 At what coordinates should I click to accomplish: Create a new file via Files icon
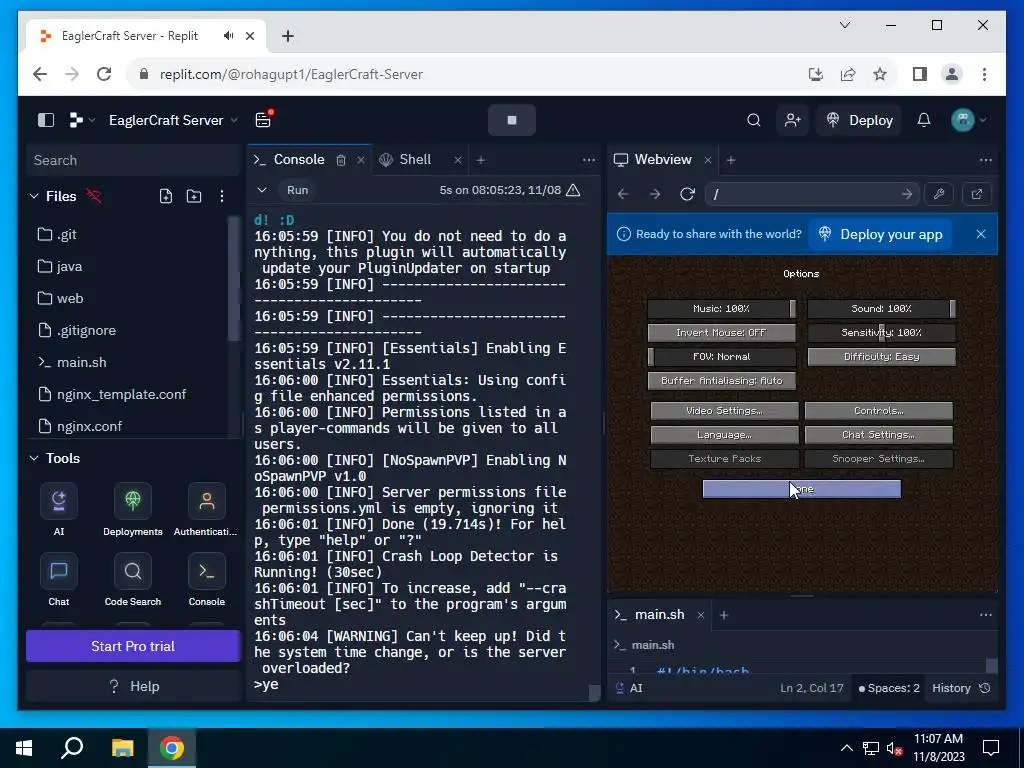tap(166, 196)
